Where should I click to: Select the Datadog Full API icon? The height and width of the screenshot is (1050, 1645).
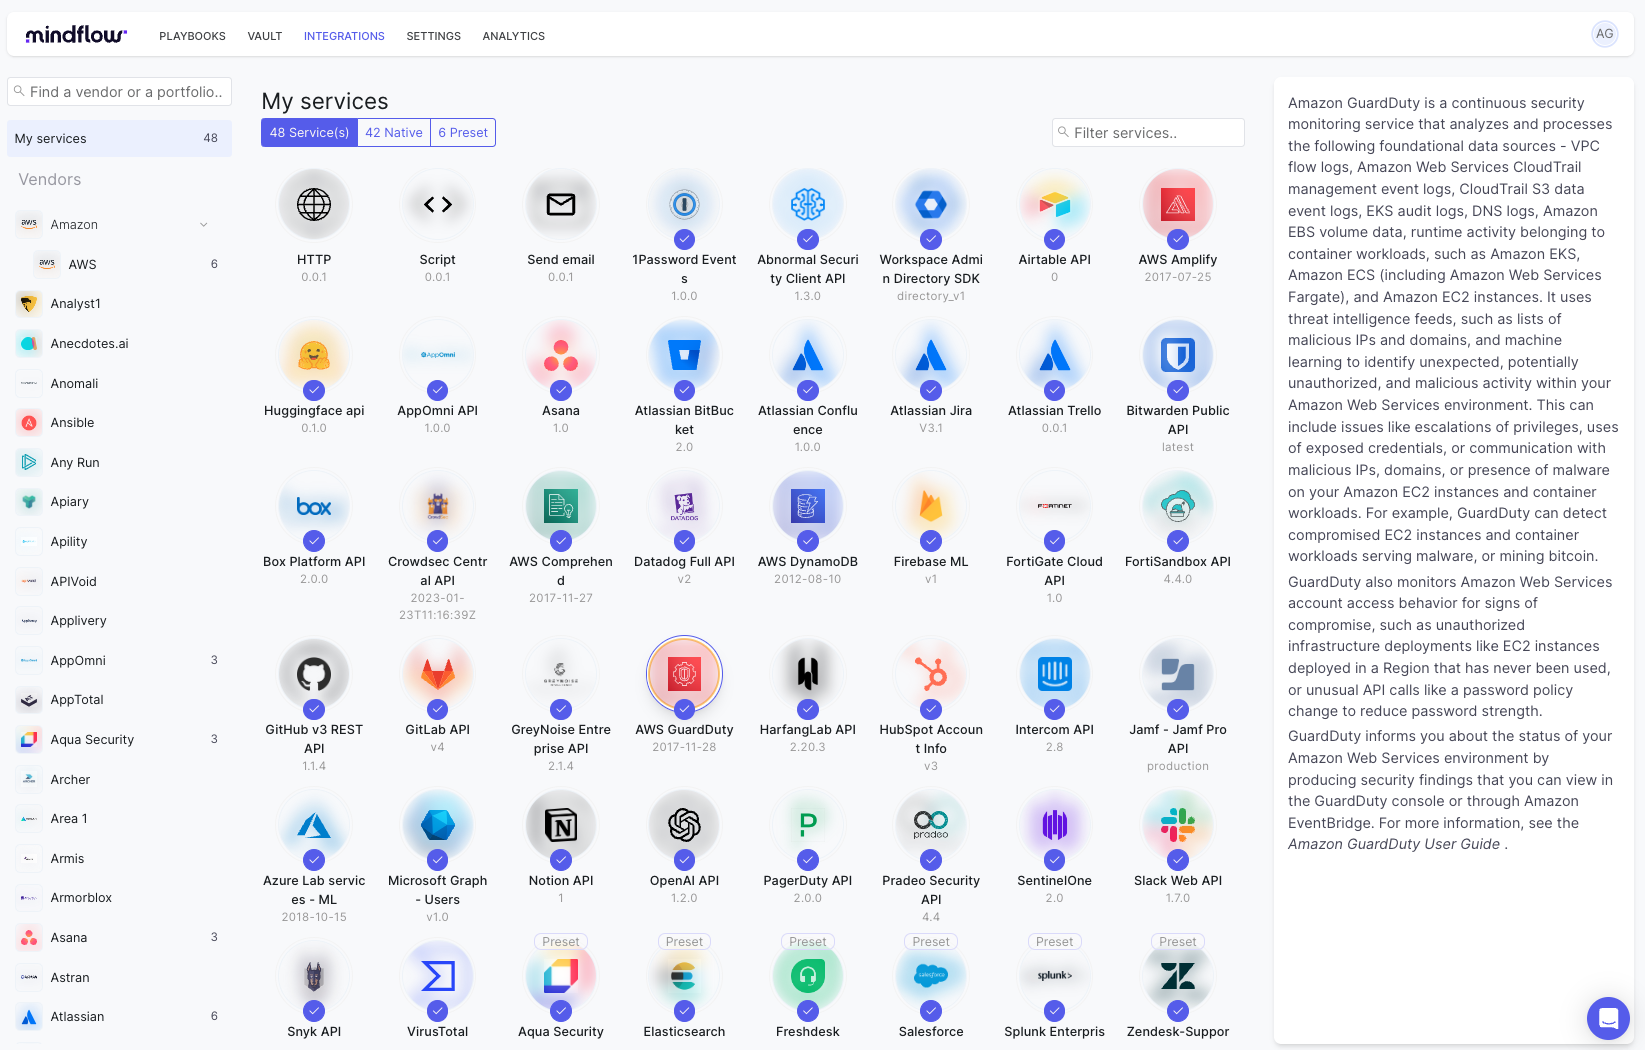[684, 506]
